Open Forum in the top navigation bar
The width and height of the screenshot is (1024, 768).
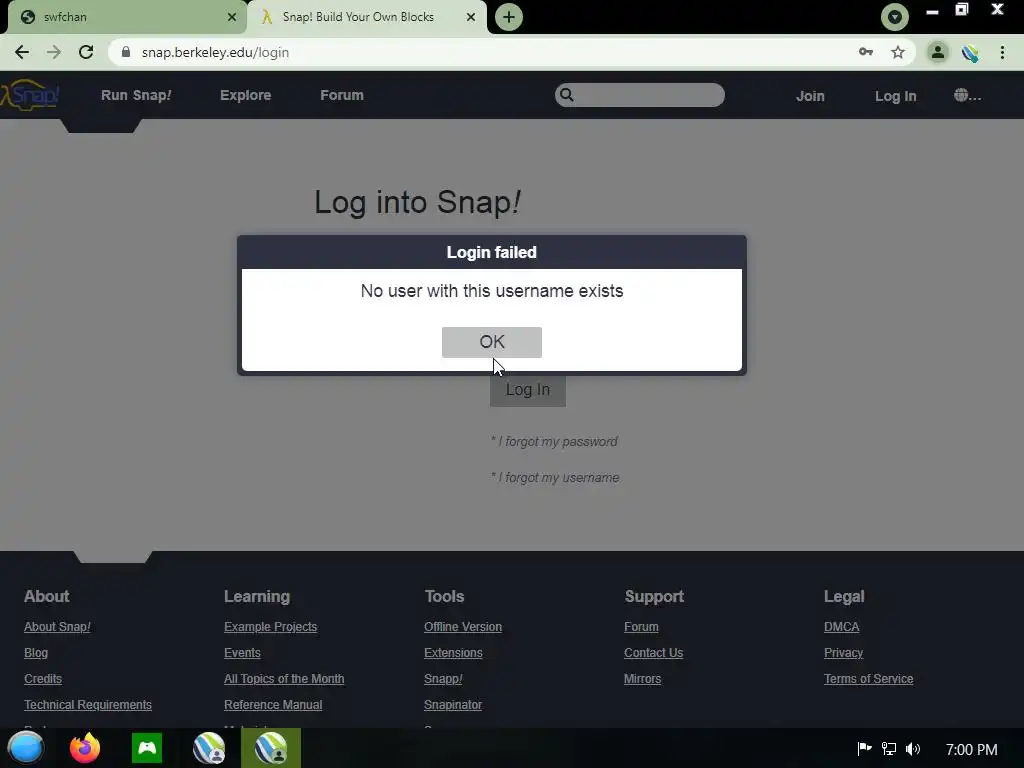pos(342,95)
